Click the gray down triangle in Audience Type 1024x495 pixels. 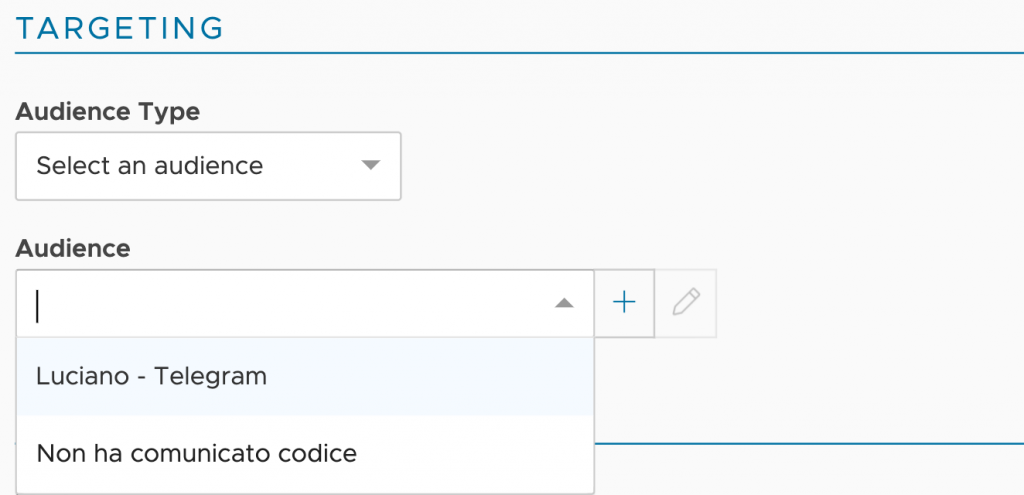pyautogui.click(x=370, y=165)
